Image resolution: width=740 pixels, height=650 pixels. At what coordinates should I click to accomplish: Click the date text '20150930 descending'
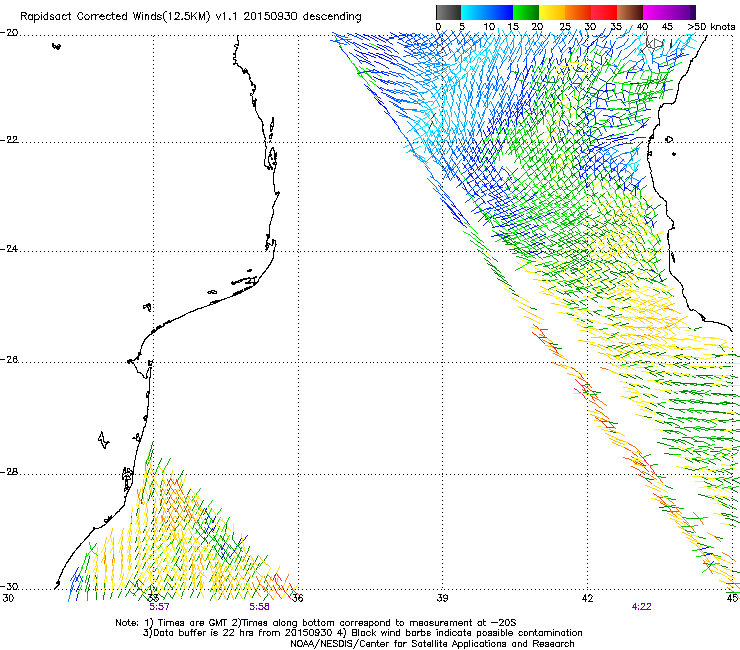click(303, 17)
